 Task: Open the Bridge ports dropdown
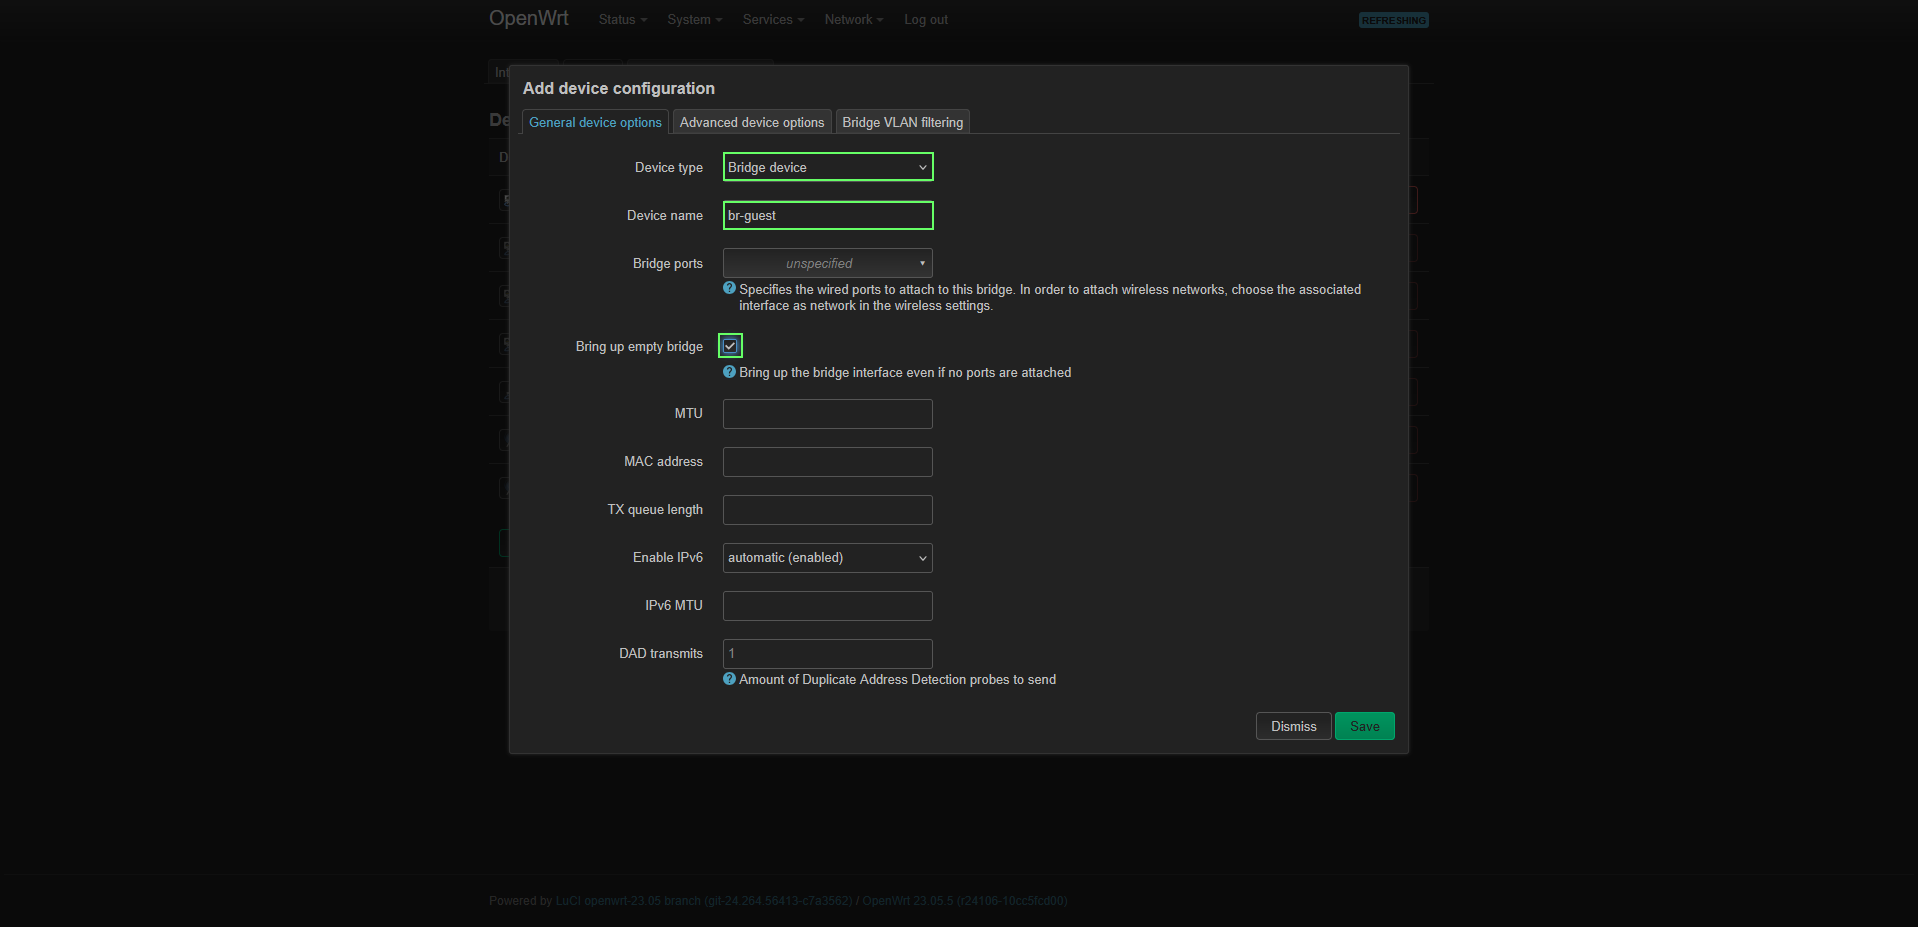click(x=828, y=263)
